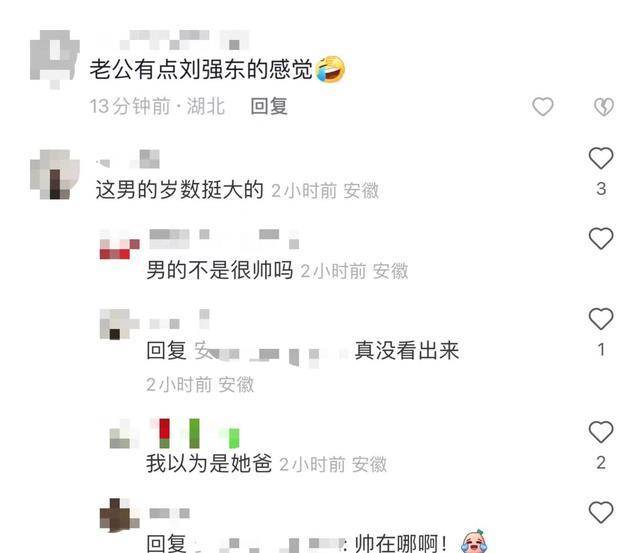
Task: Open red avatar beside 男的不是很帅吗
Action: click(120, 244)
